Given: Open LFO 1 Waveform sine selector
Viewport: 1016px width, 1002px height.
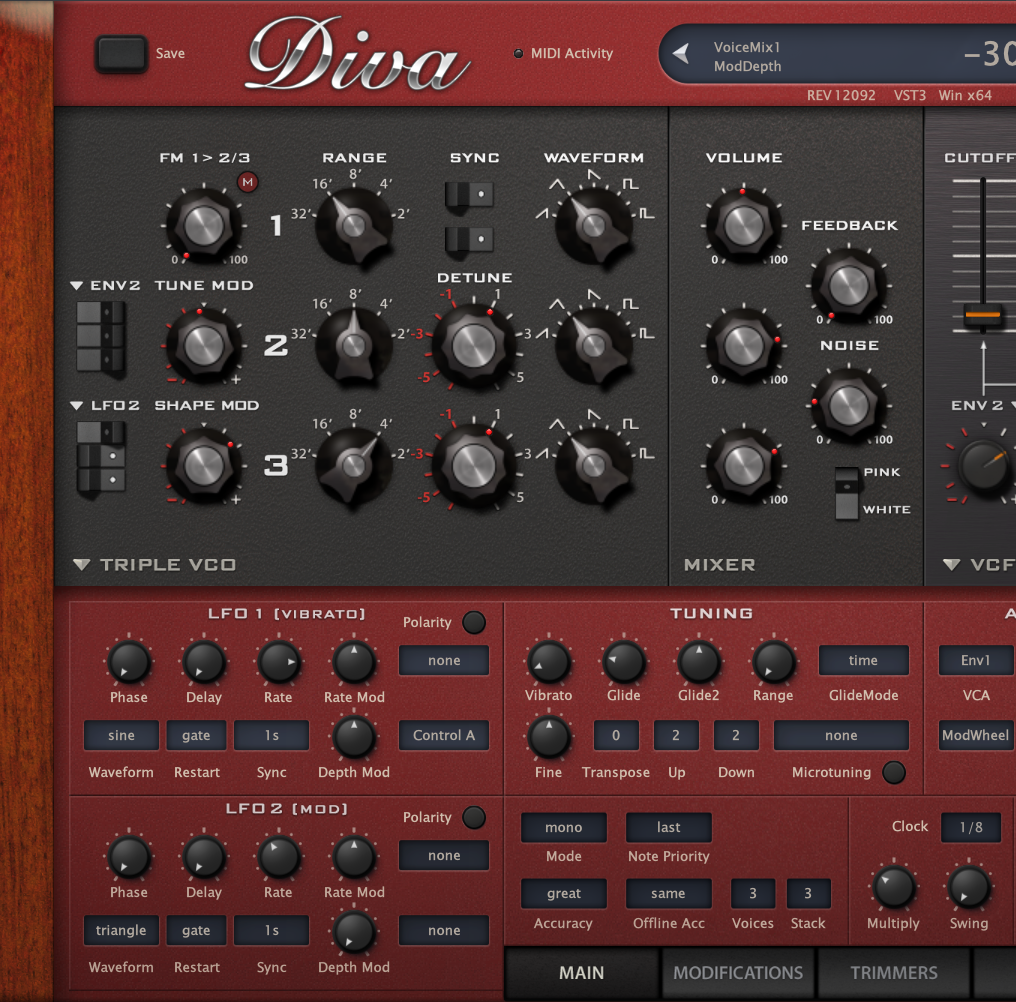Looking at the screenshot, I should 121,735.
